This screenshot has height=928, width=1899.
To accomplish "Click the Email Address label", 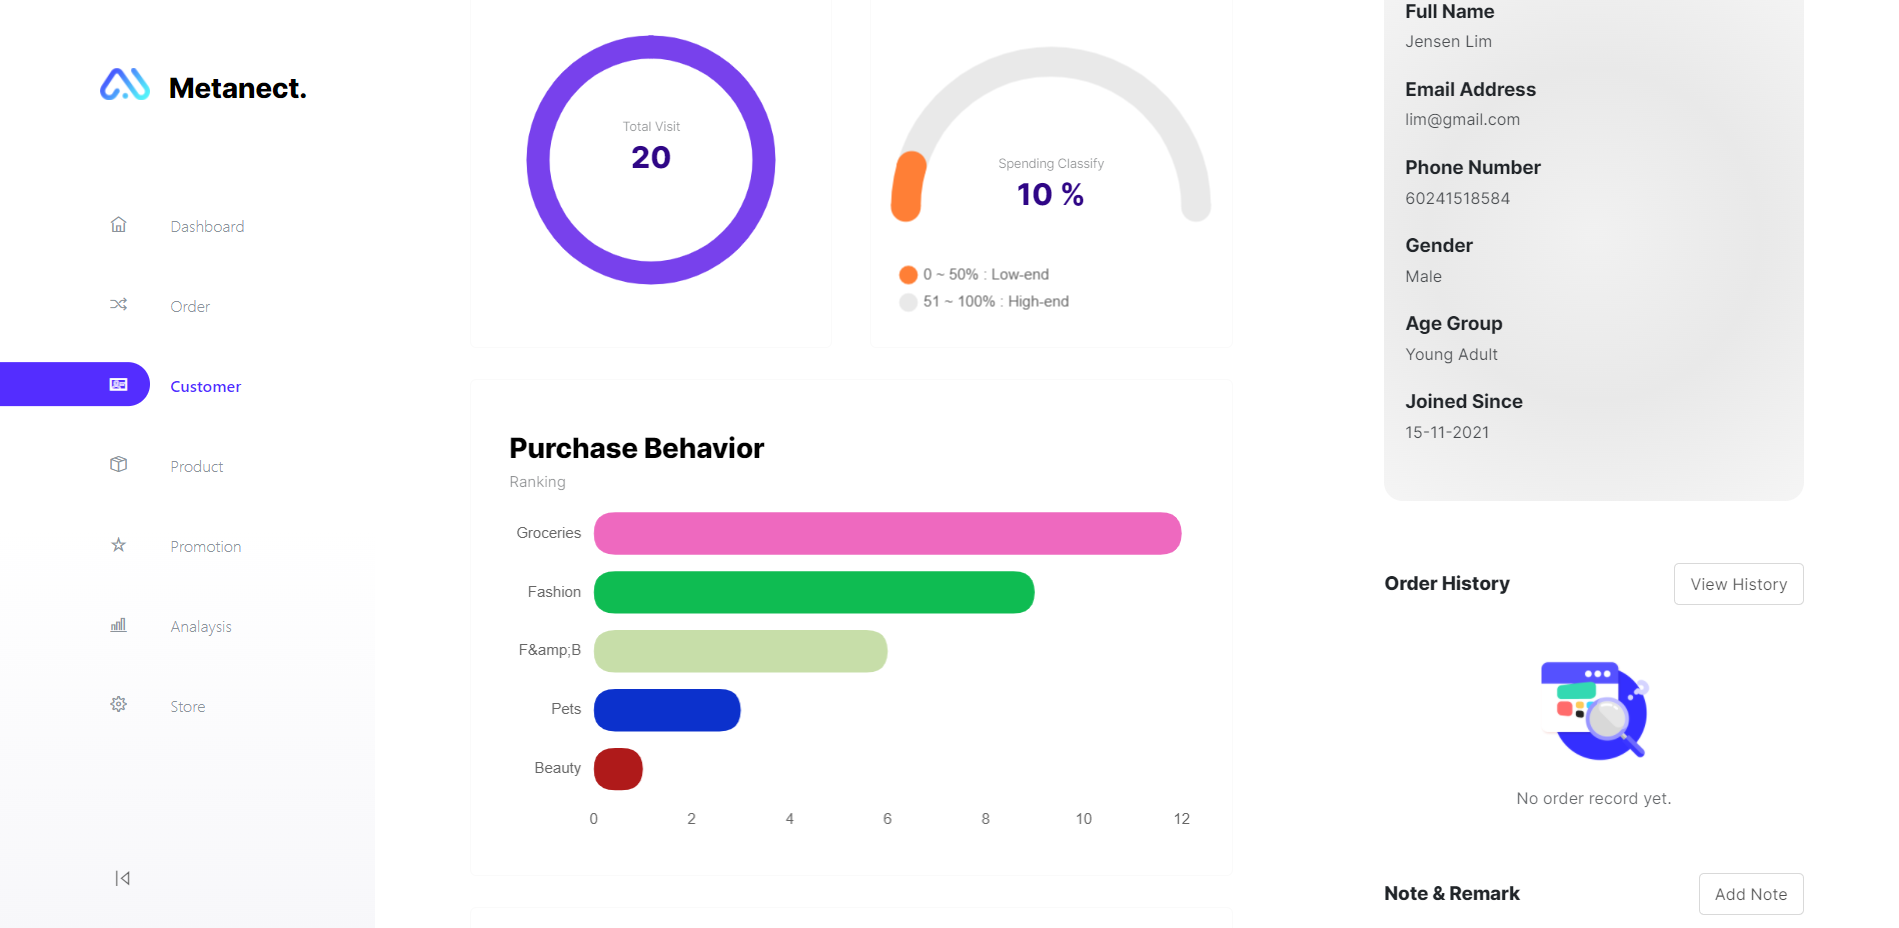I will coord(1470,89).
